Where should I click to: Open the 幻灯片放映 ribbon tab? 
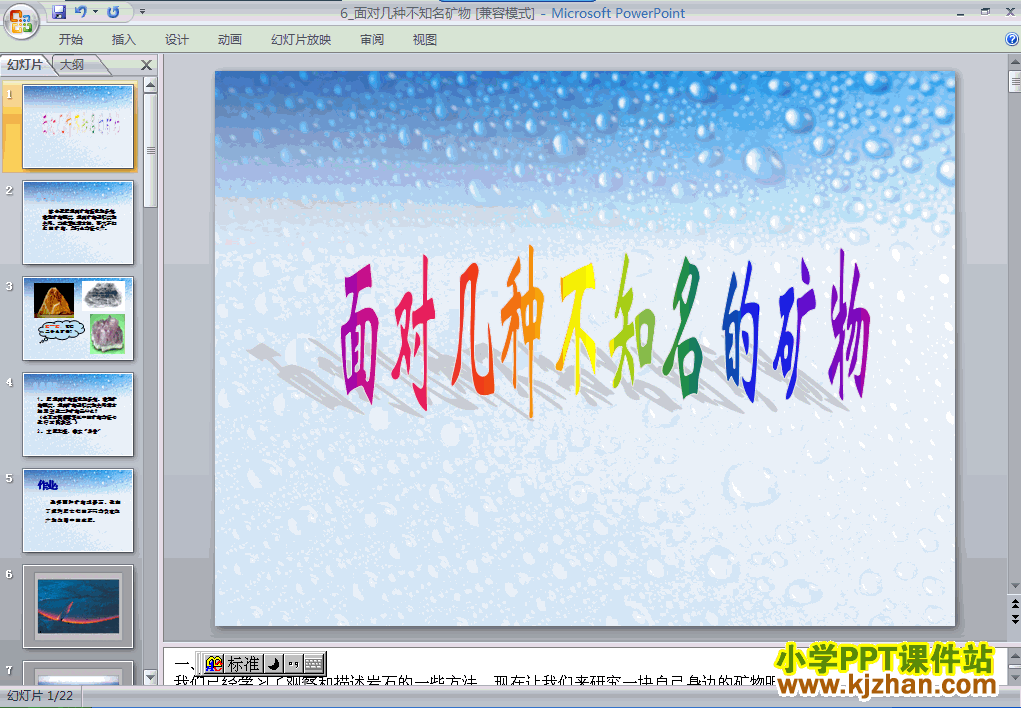pos(301,40)
